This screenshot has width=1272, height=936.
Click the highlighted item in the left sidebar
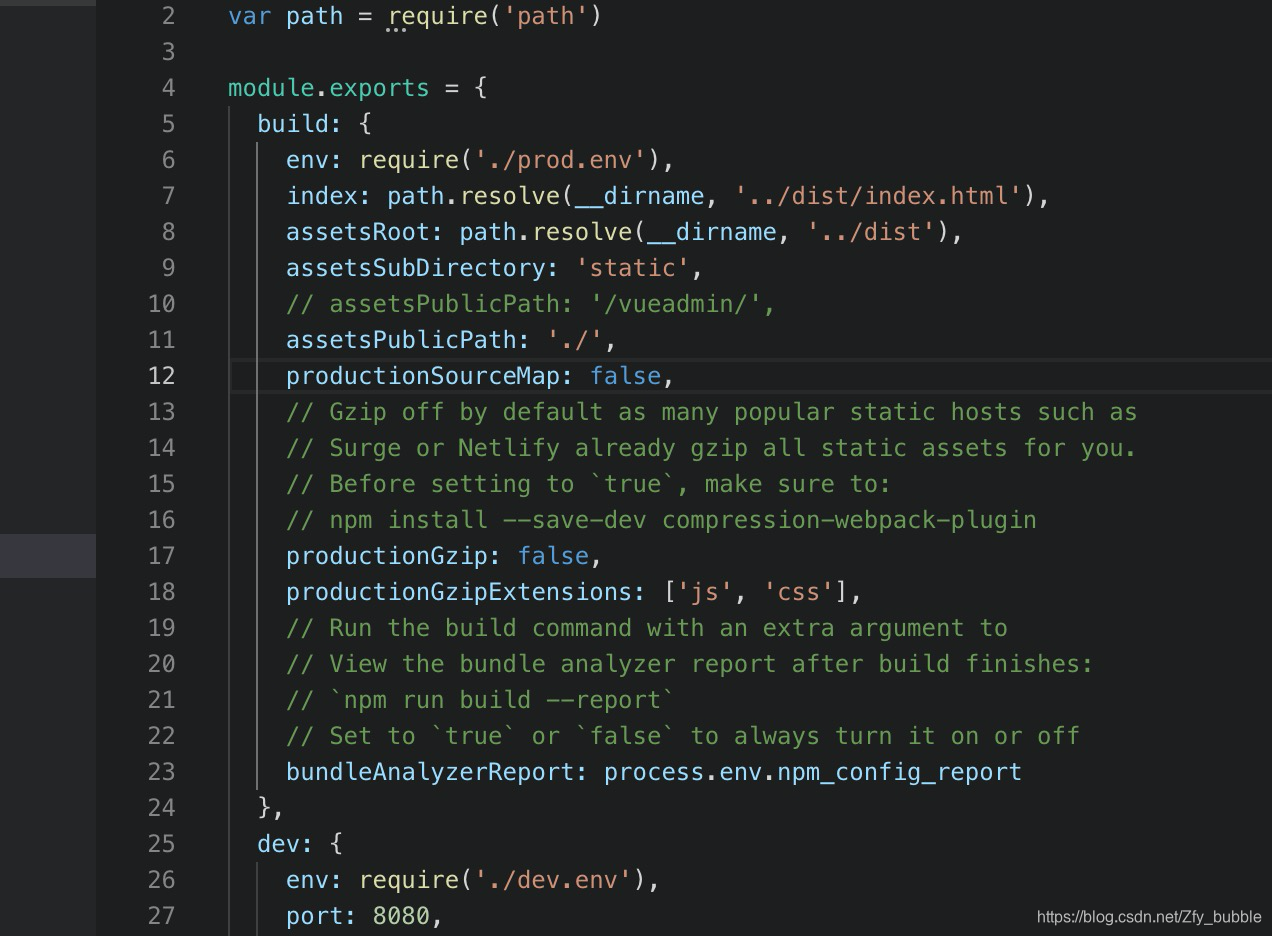(48, 556)
